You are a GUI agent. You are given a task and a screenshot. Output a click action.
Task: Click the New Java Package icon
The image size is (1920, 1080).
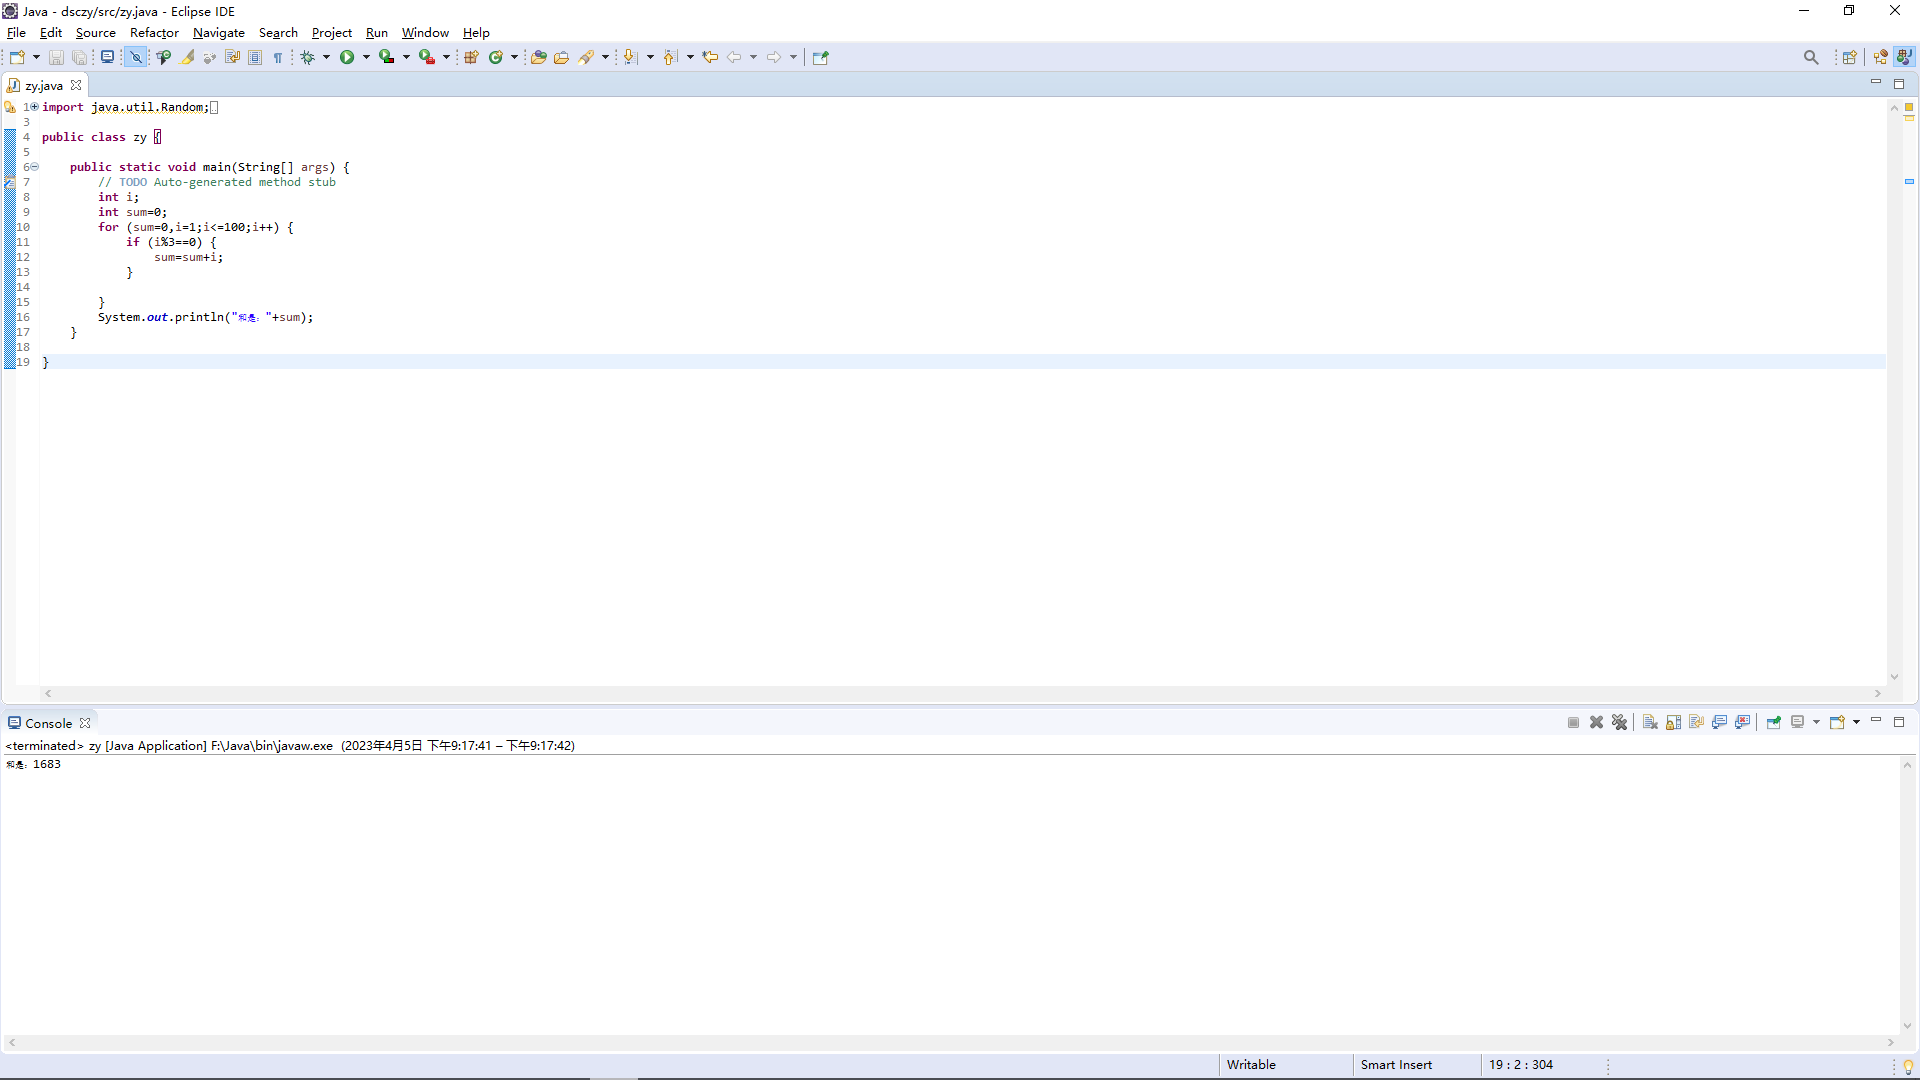tap(471, 57)
